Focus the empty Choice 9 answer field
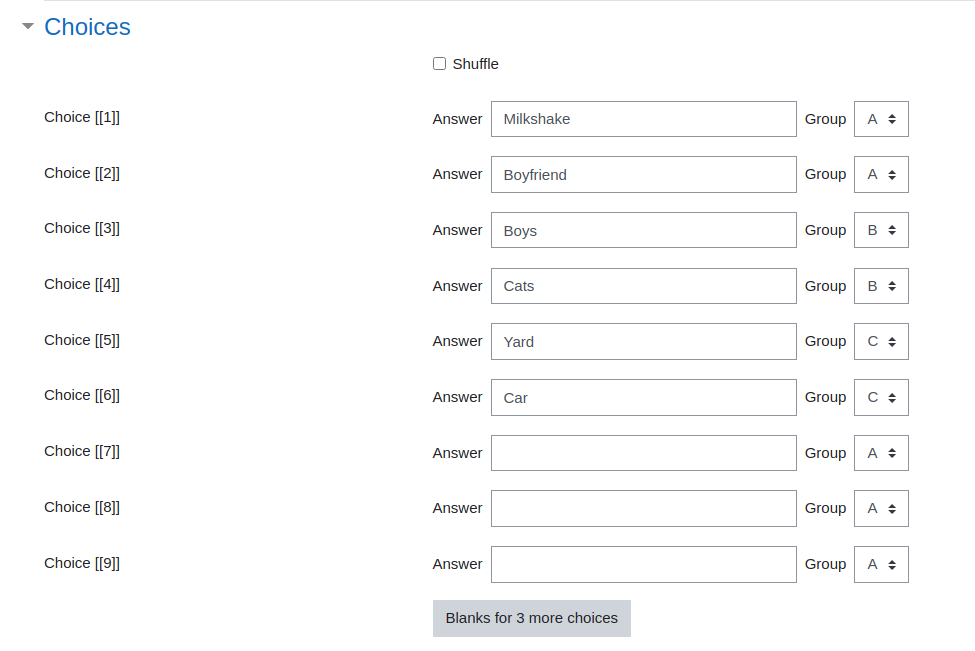Viewport: 975px width, 651px height. click(644, 565)
